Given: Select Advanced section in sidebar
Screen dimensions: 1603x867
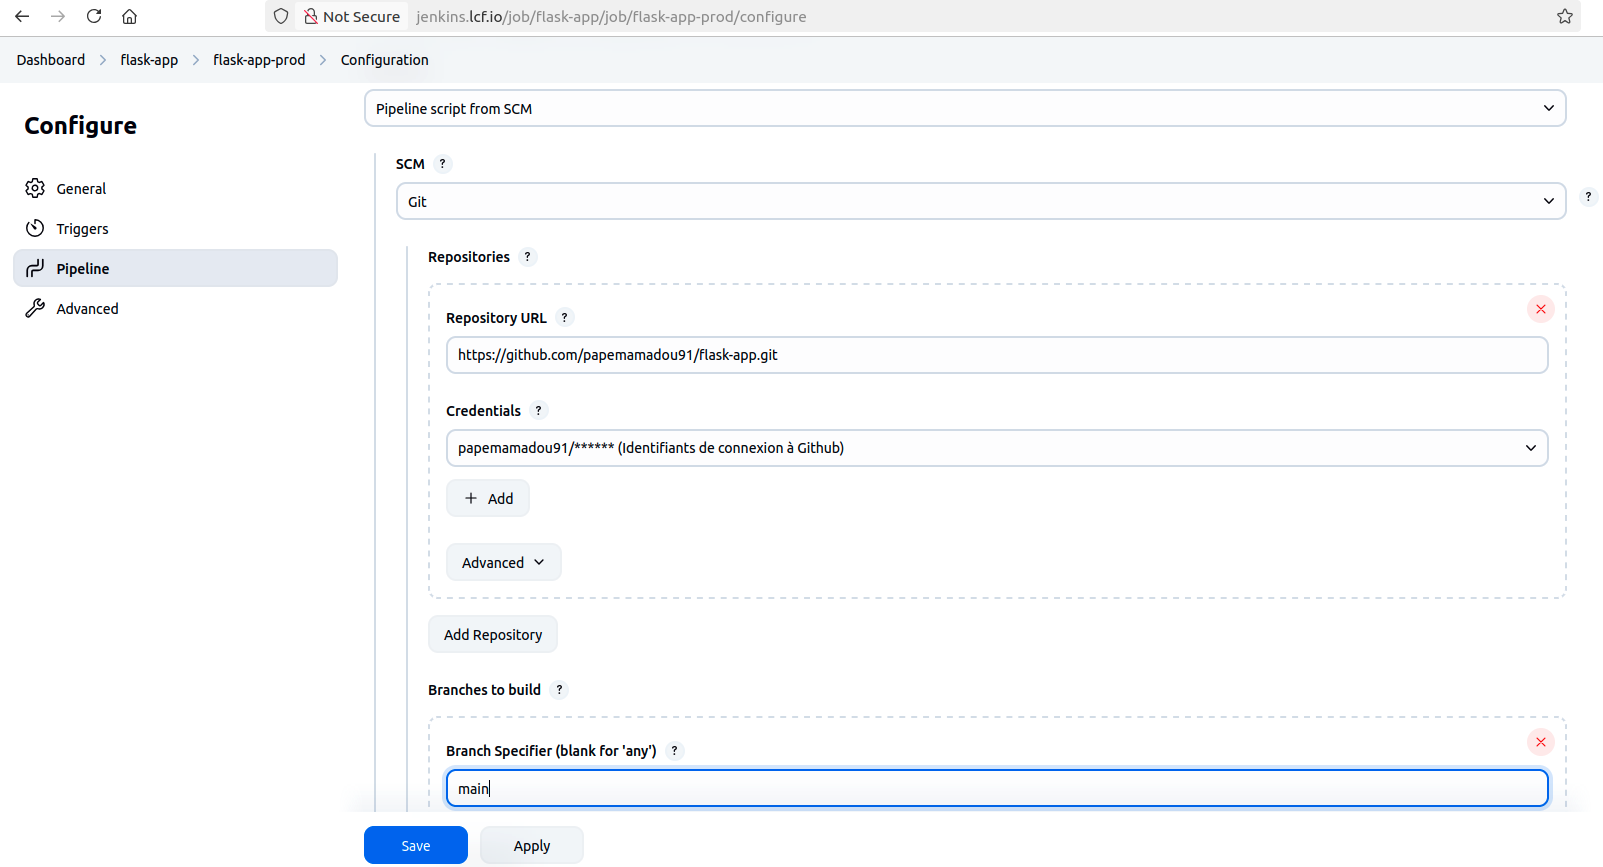Looking at the screenshot, I should pyautogui.click(x=87, y=309).
